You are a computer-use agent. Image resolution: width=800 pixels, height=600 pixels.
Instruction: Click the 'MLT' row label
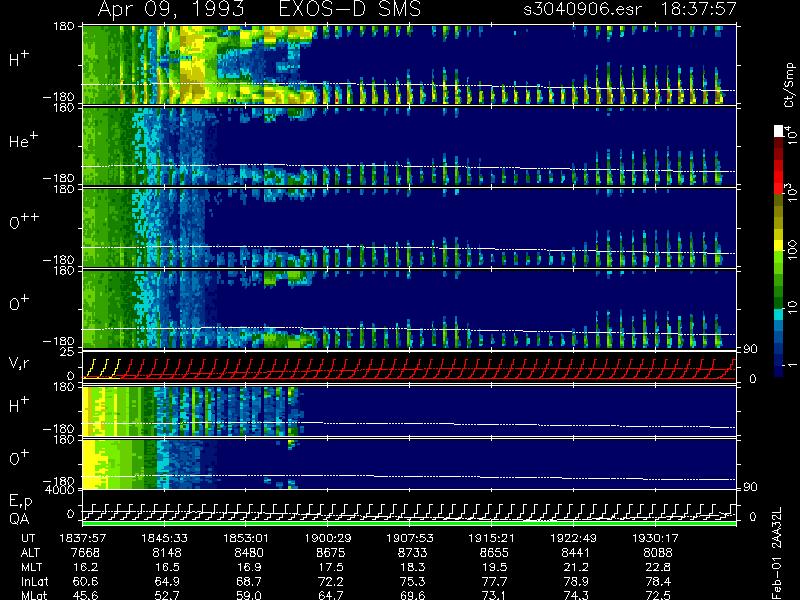coord(32,567)
